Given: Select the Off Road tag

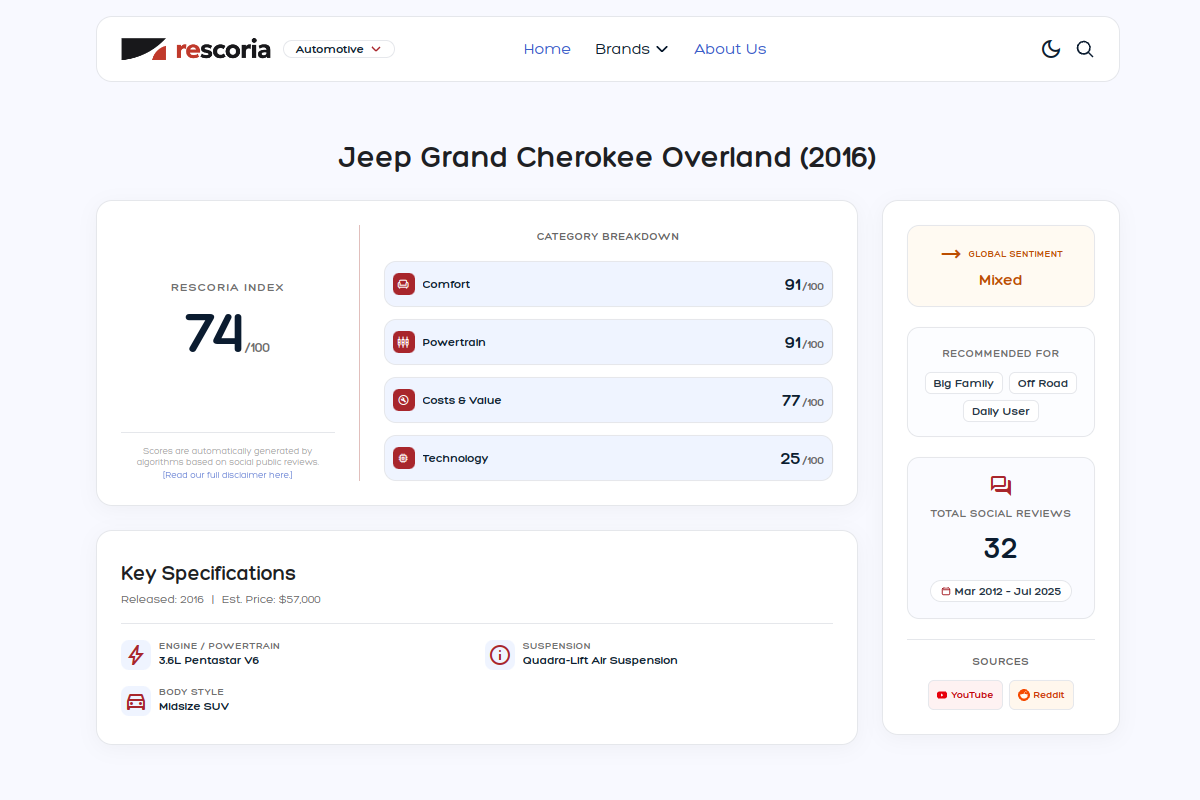Looking at the screenshot, I should [1043, 383].
